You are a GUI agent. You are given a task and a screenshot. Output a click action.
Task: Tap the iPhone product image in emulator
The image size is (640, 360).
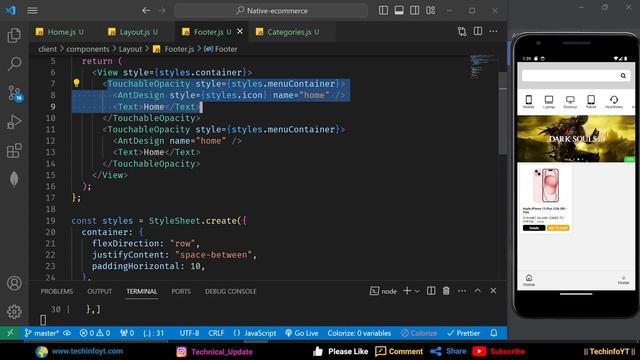tap(546, 185)
